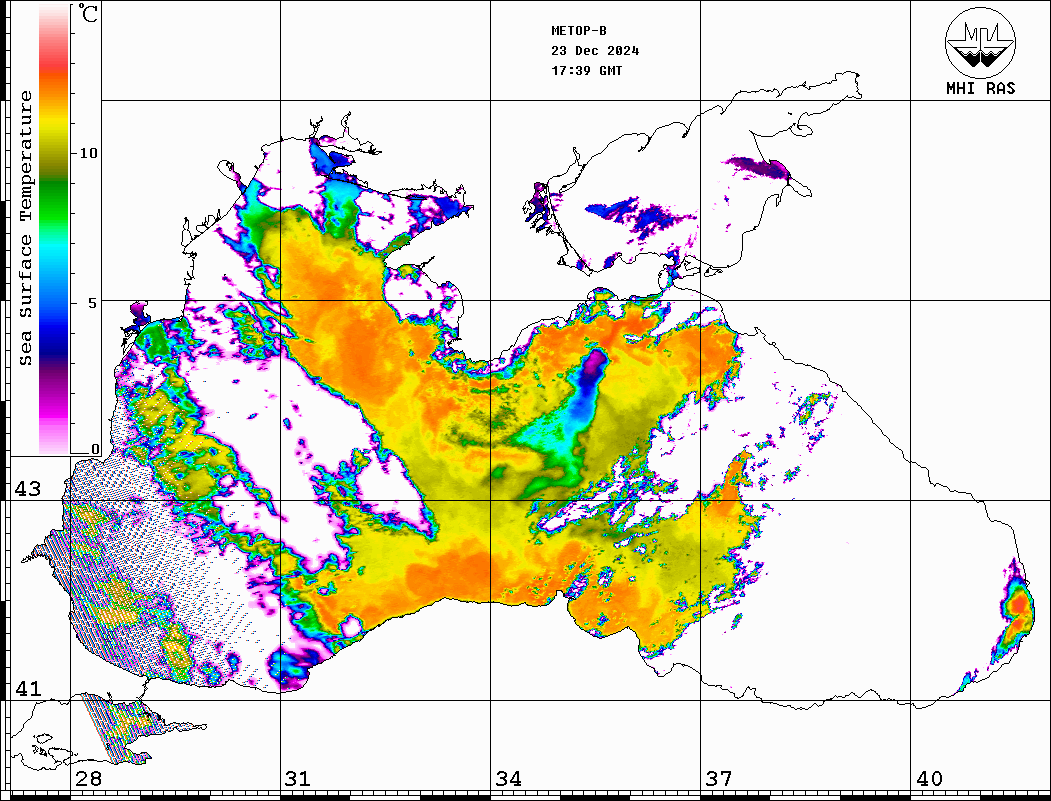This screenshot has width=1051, height=801.
Task: Click the temperature color scale bar
Action: pyautogui.click(x=54, y=229)
